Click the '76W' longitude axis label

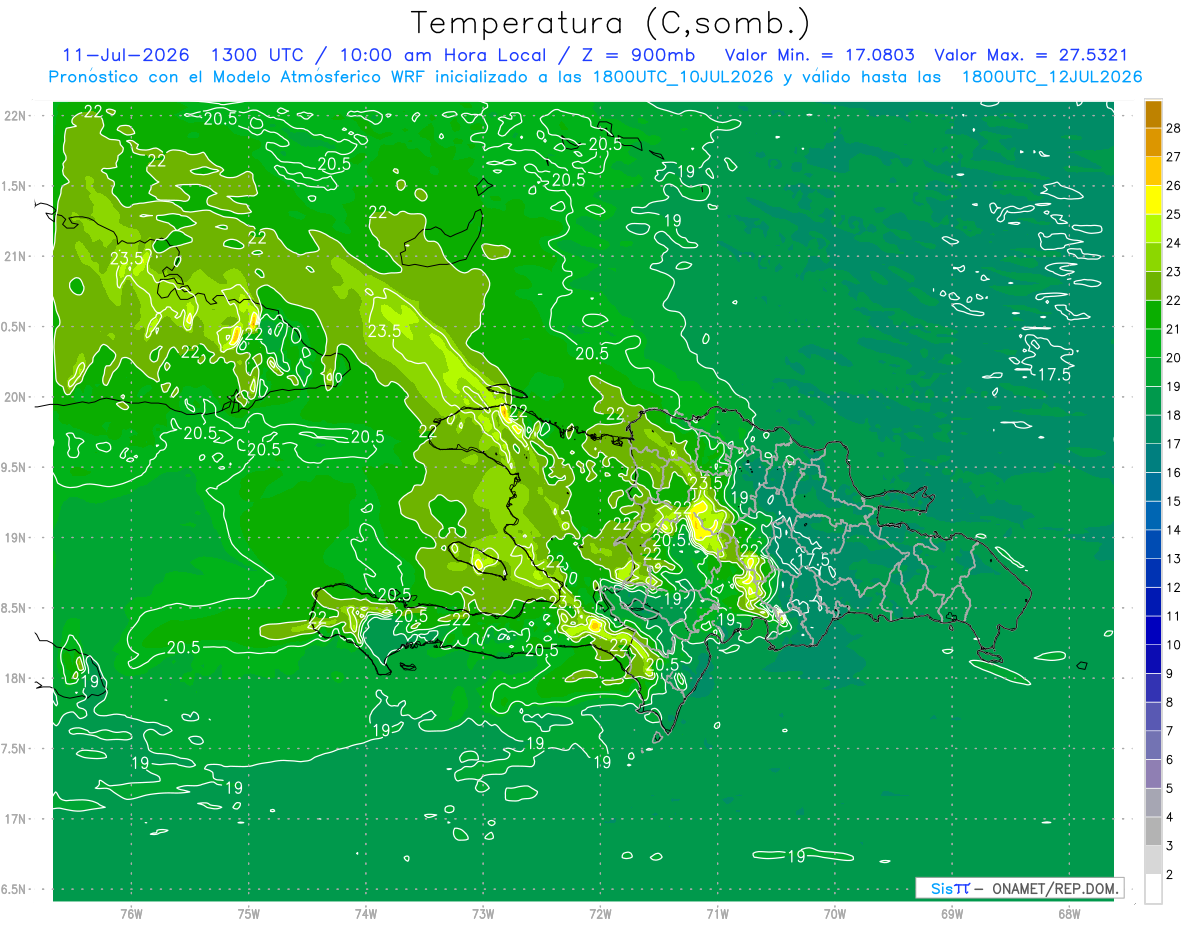coord(131,914)
